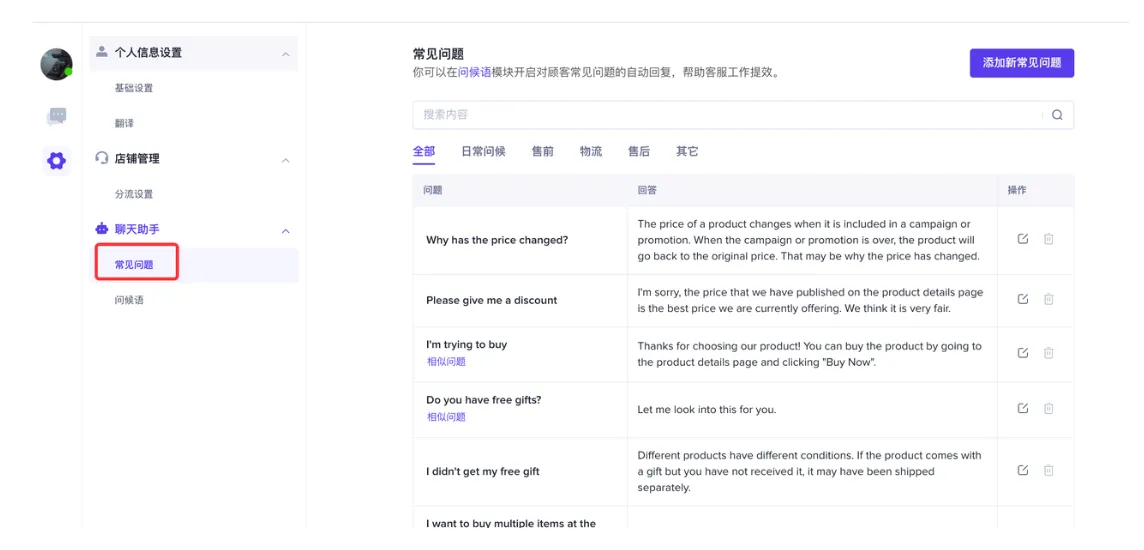Edit the 'I didn't get my free gift' entry
1144x550 pixels.
coord(1023,470)
